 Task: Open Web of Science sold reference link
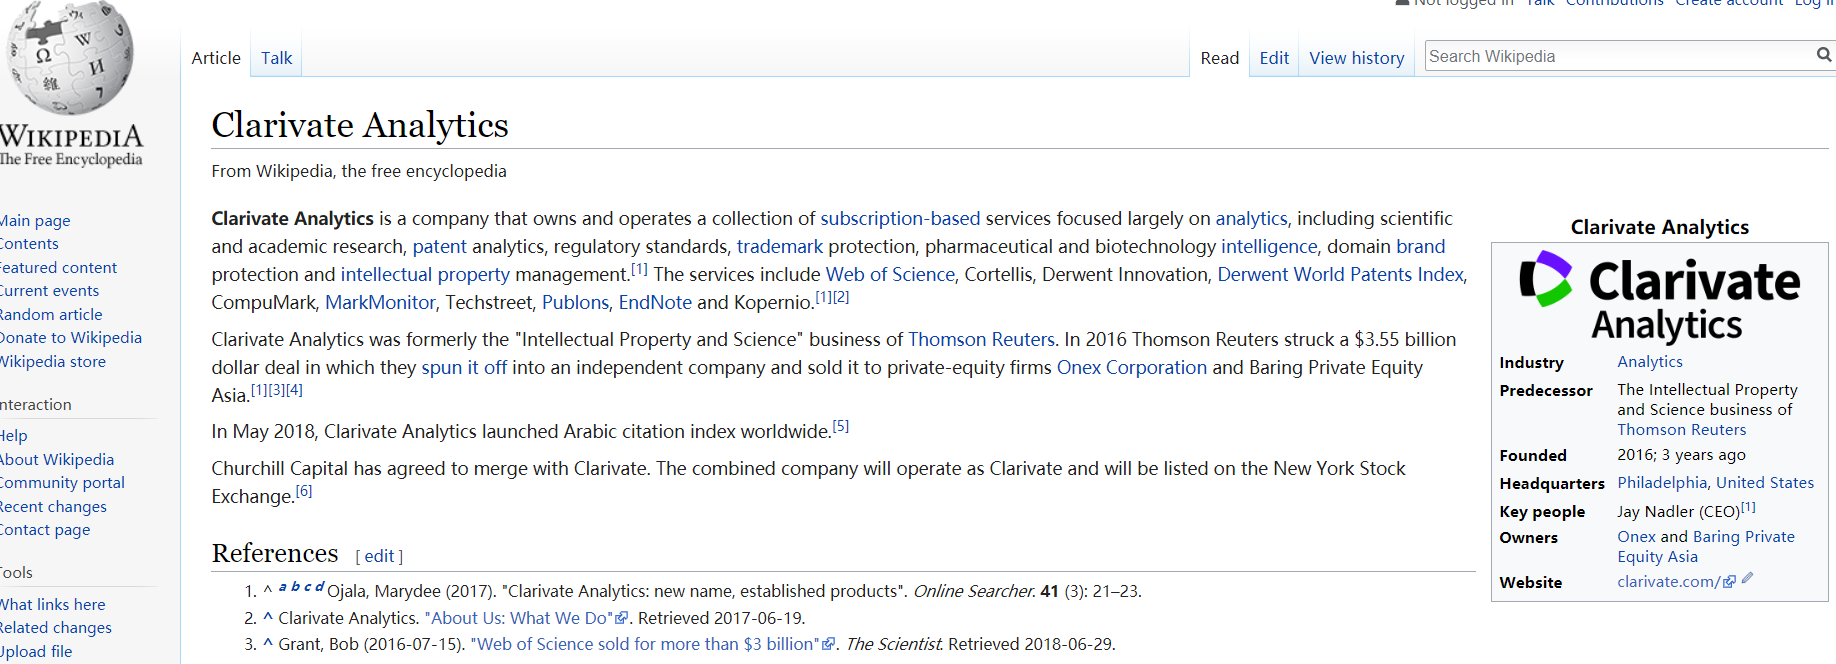tap(645, 645)
